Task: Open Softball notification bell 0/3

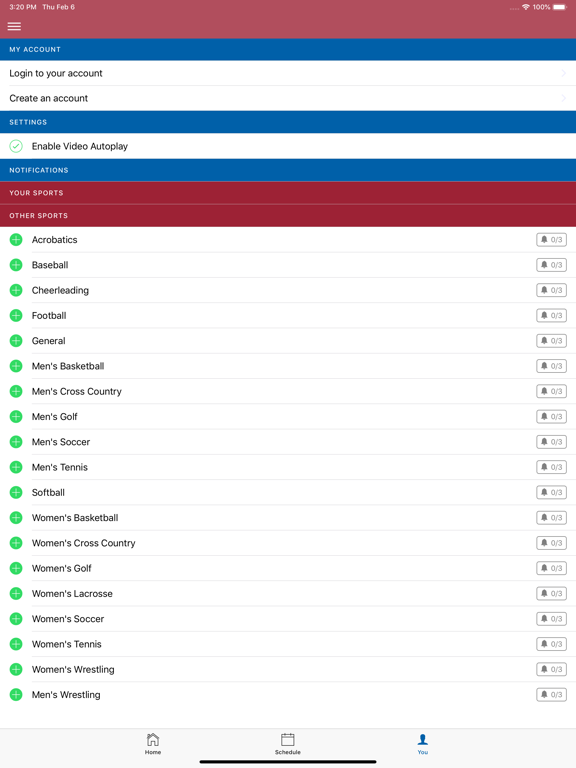Action: pyautogui.click(x=552, y=492)
